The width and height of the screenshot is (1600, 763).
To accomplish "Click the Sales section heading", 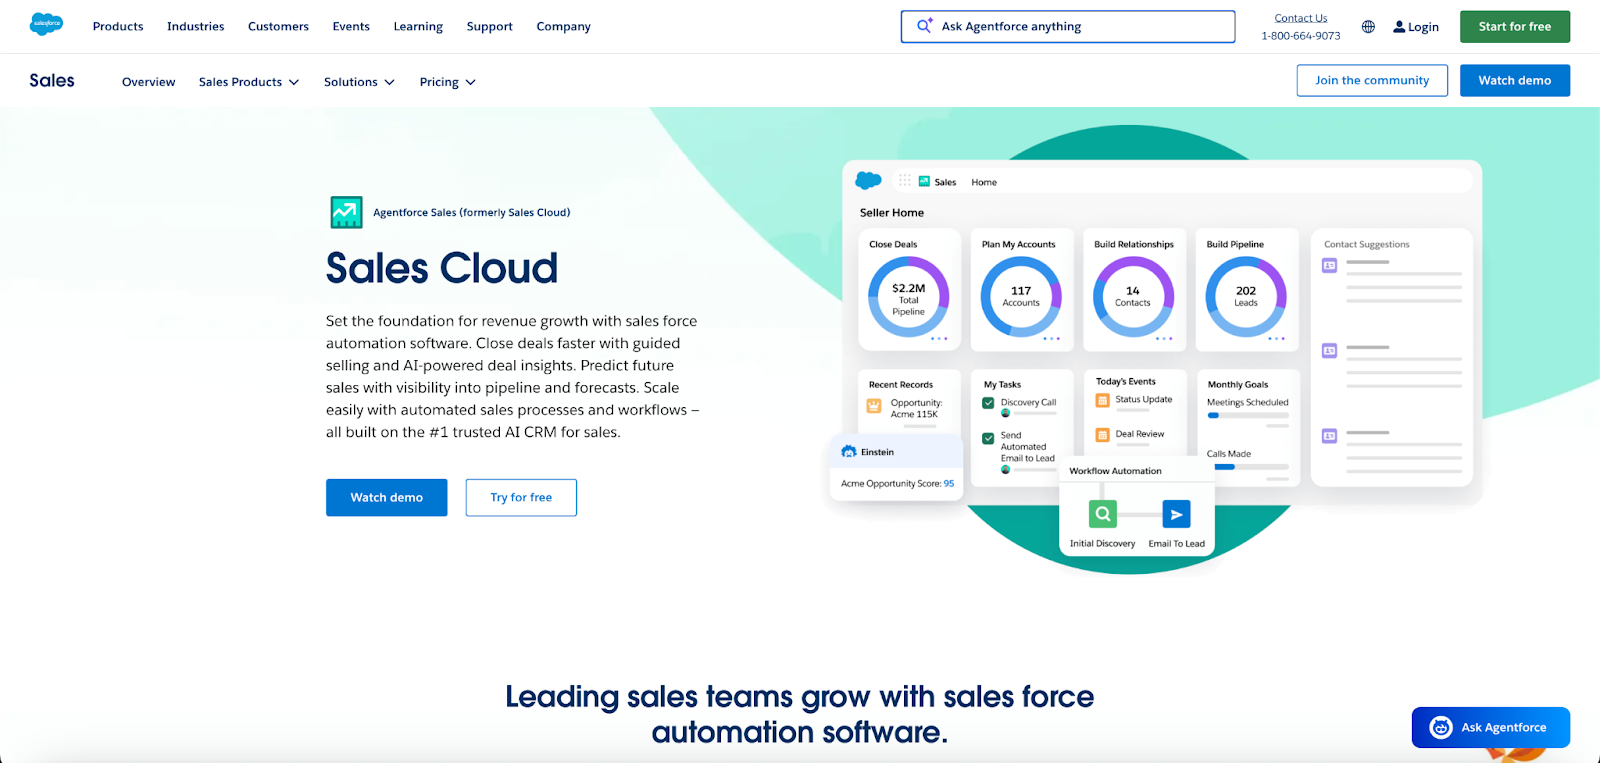I will pyautogui.click(x=52, y=81).
